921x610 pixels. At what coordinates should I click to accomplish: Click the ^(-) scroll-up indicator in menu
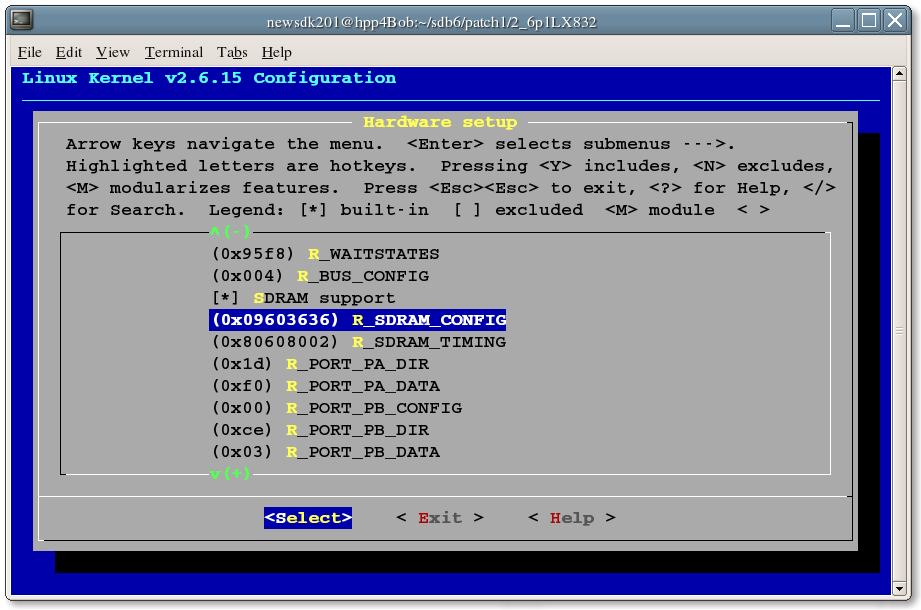pos(230,231)
